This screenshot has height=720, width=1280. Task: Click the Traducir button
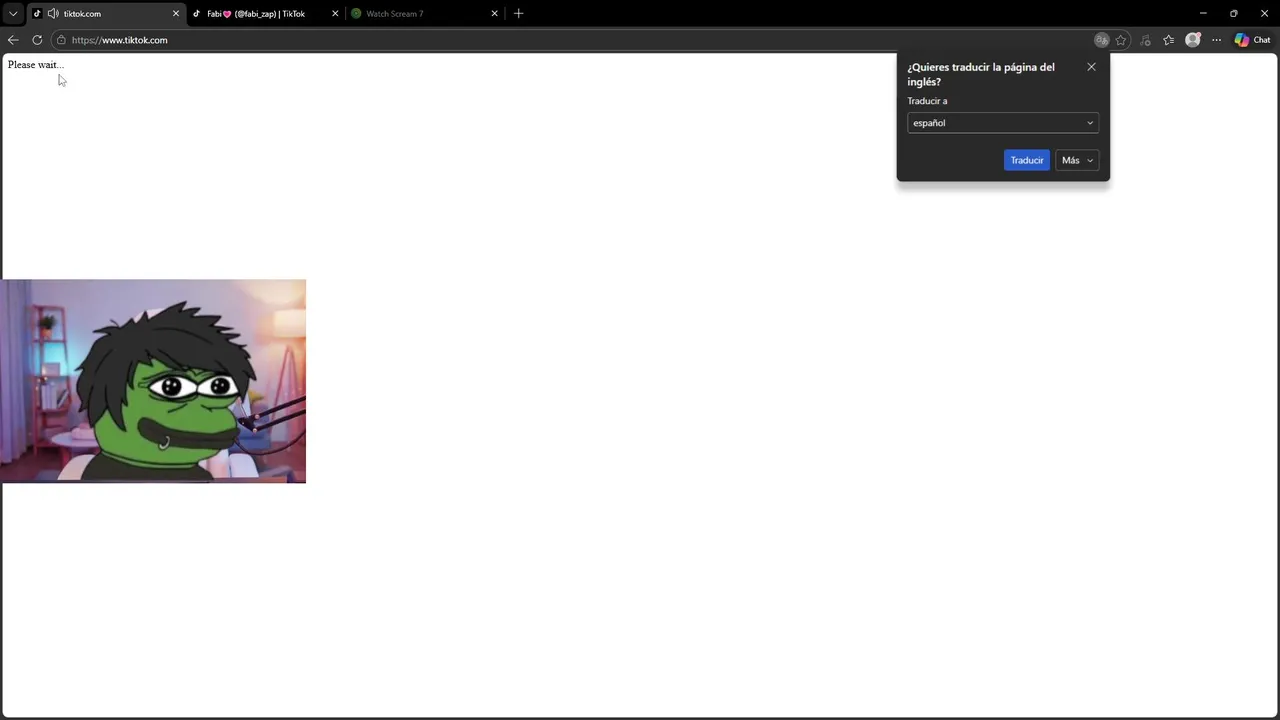[x=1027, y=160]
